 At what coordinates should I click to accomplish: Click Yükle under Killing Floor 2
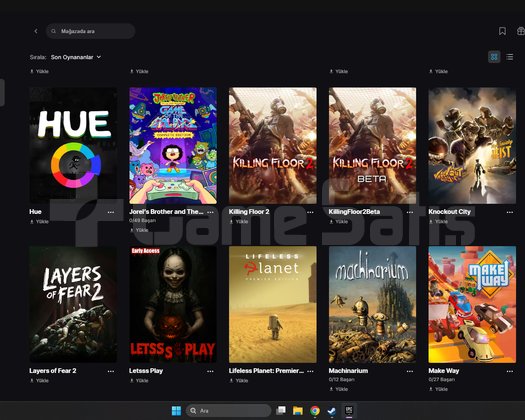pyautogui.click(x=239, y=222)
